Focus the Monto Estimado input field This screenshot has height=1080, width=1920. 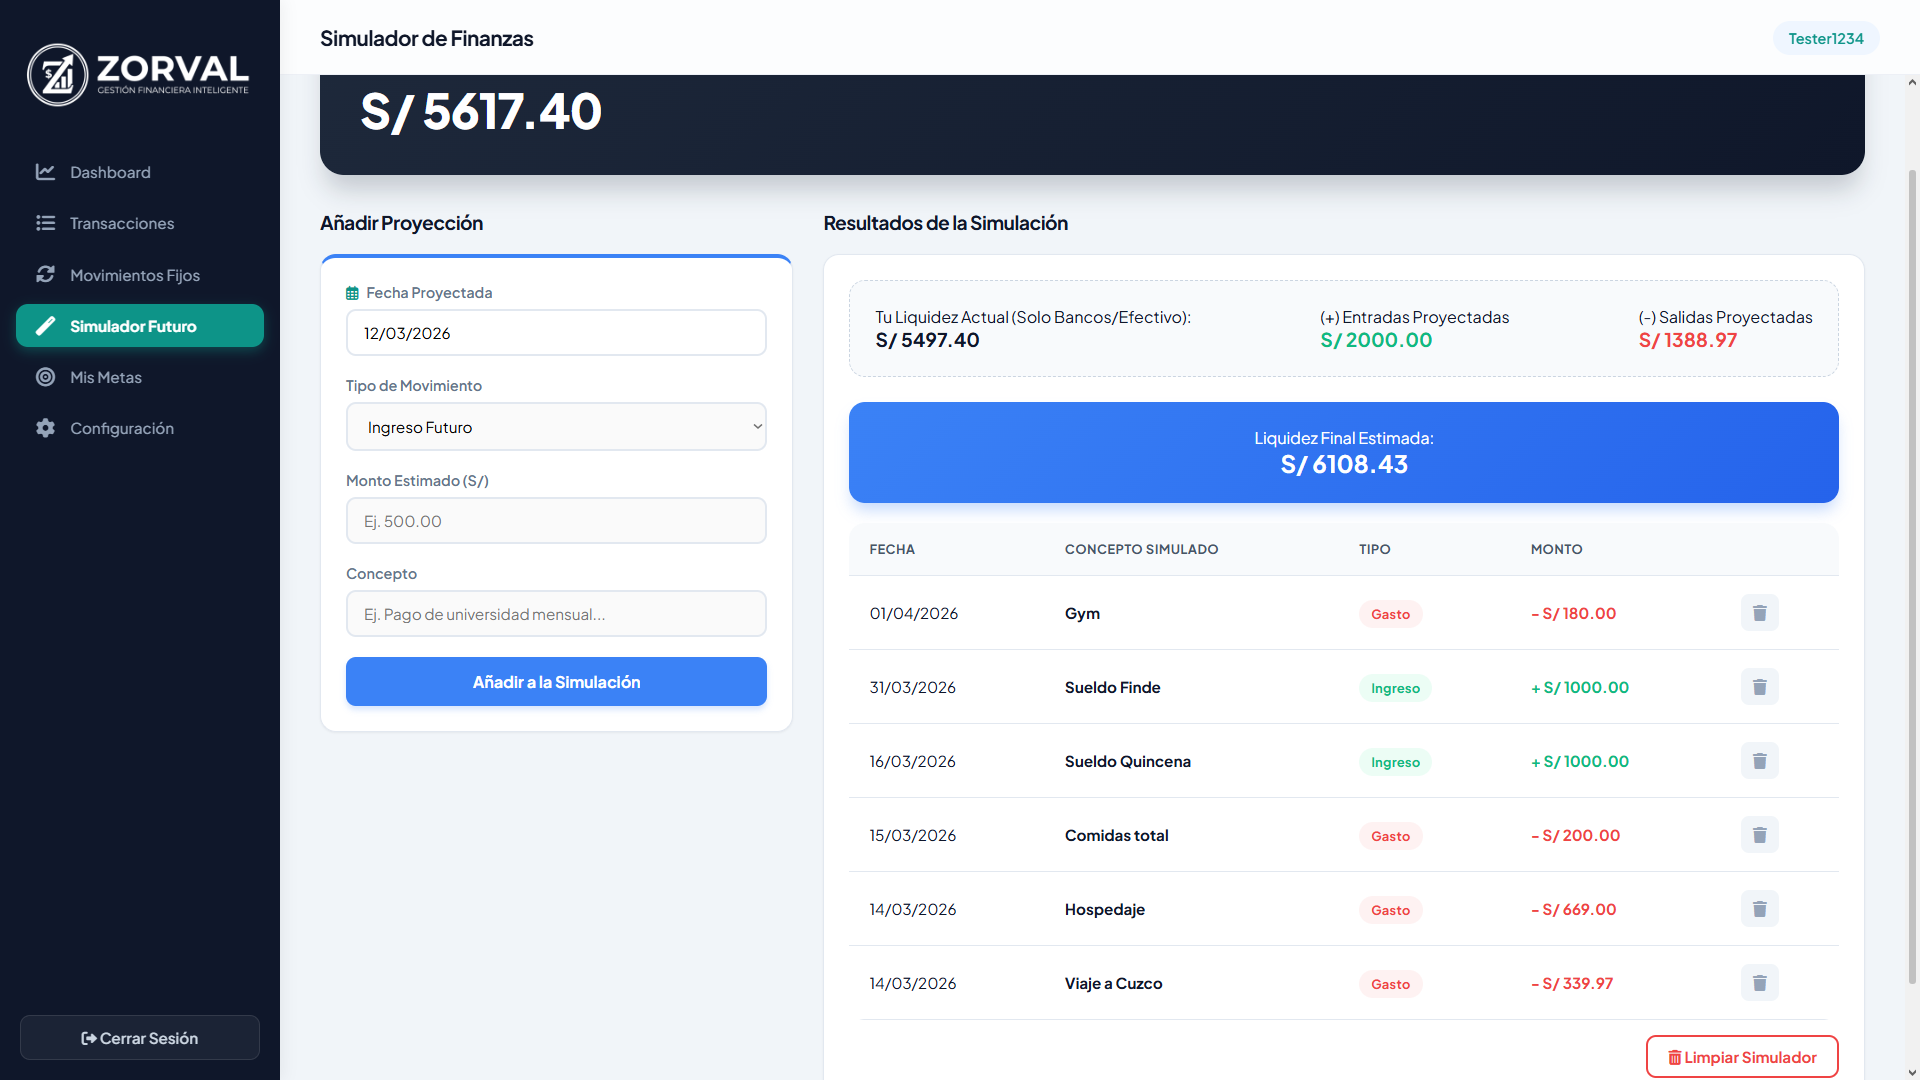click(x=556, y=521)
